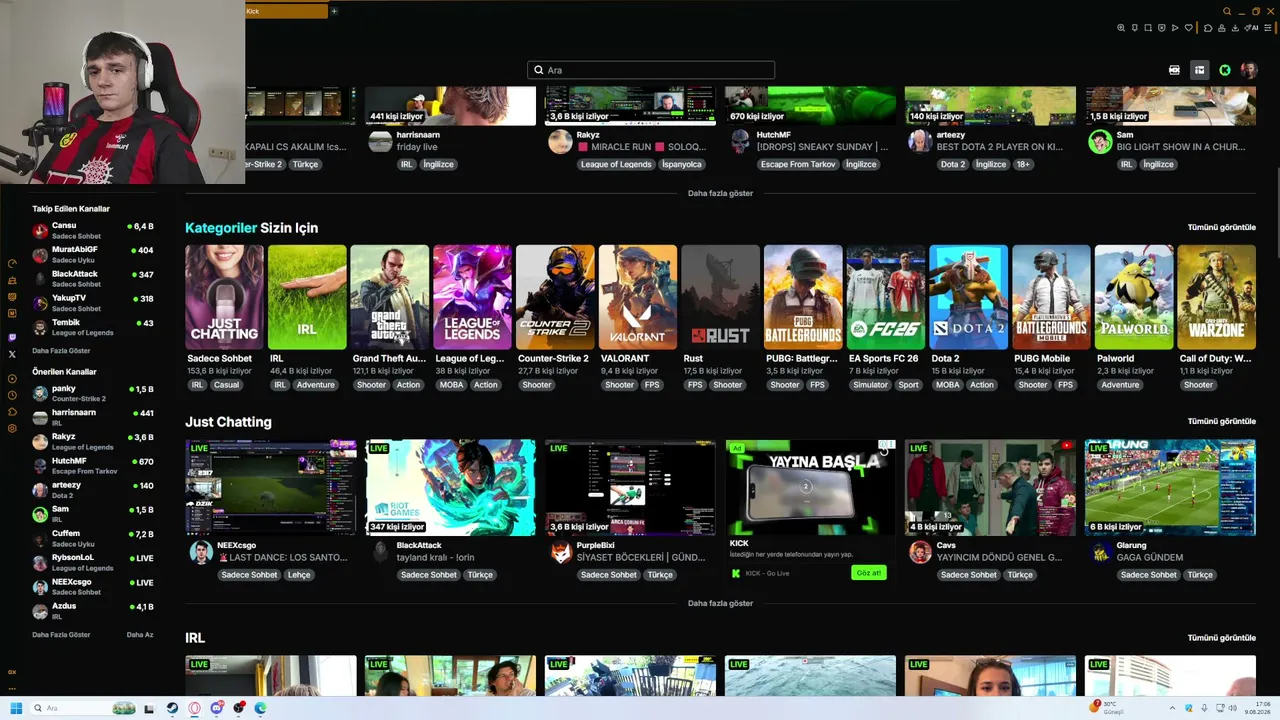Open BlackAttack in followed channels list
The height and width of the screenshot is (720, 1280).
pyautogui.click(x=93, y=278)
